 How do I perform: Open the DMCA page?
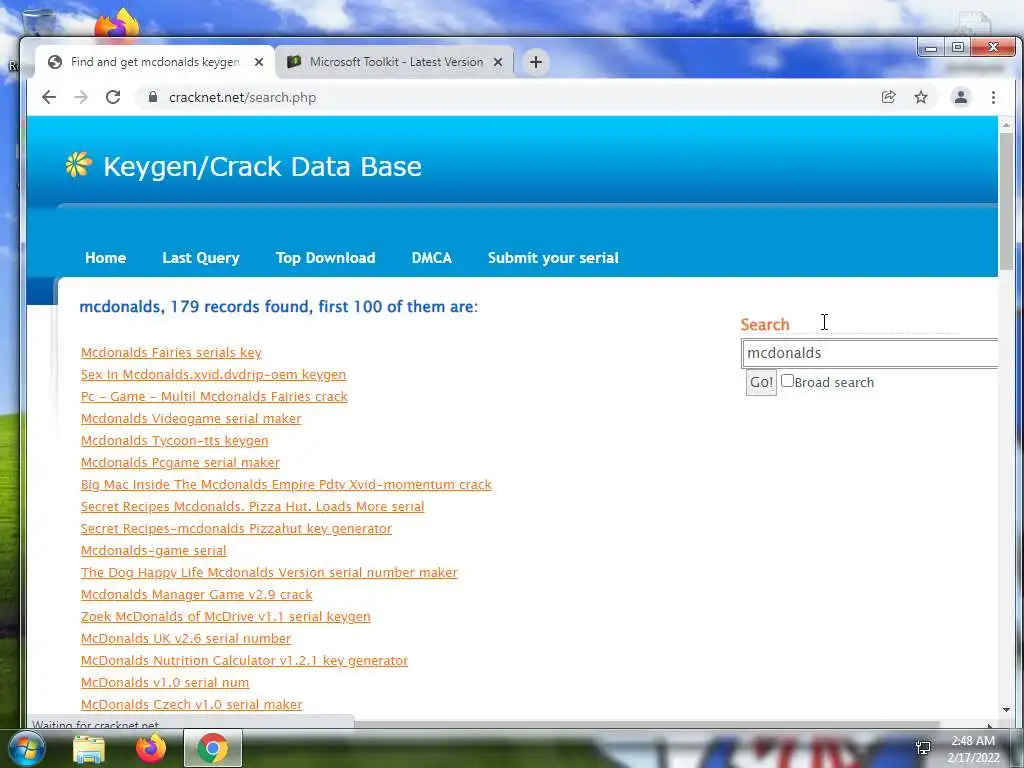[x=431, y=258]
